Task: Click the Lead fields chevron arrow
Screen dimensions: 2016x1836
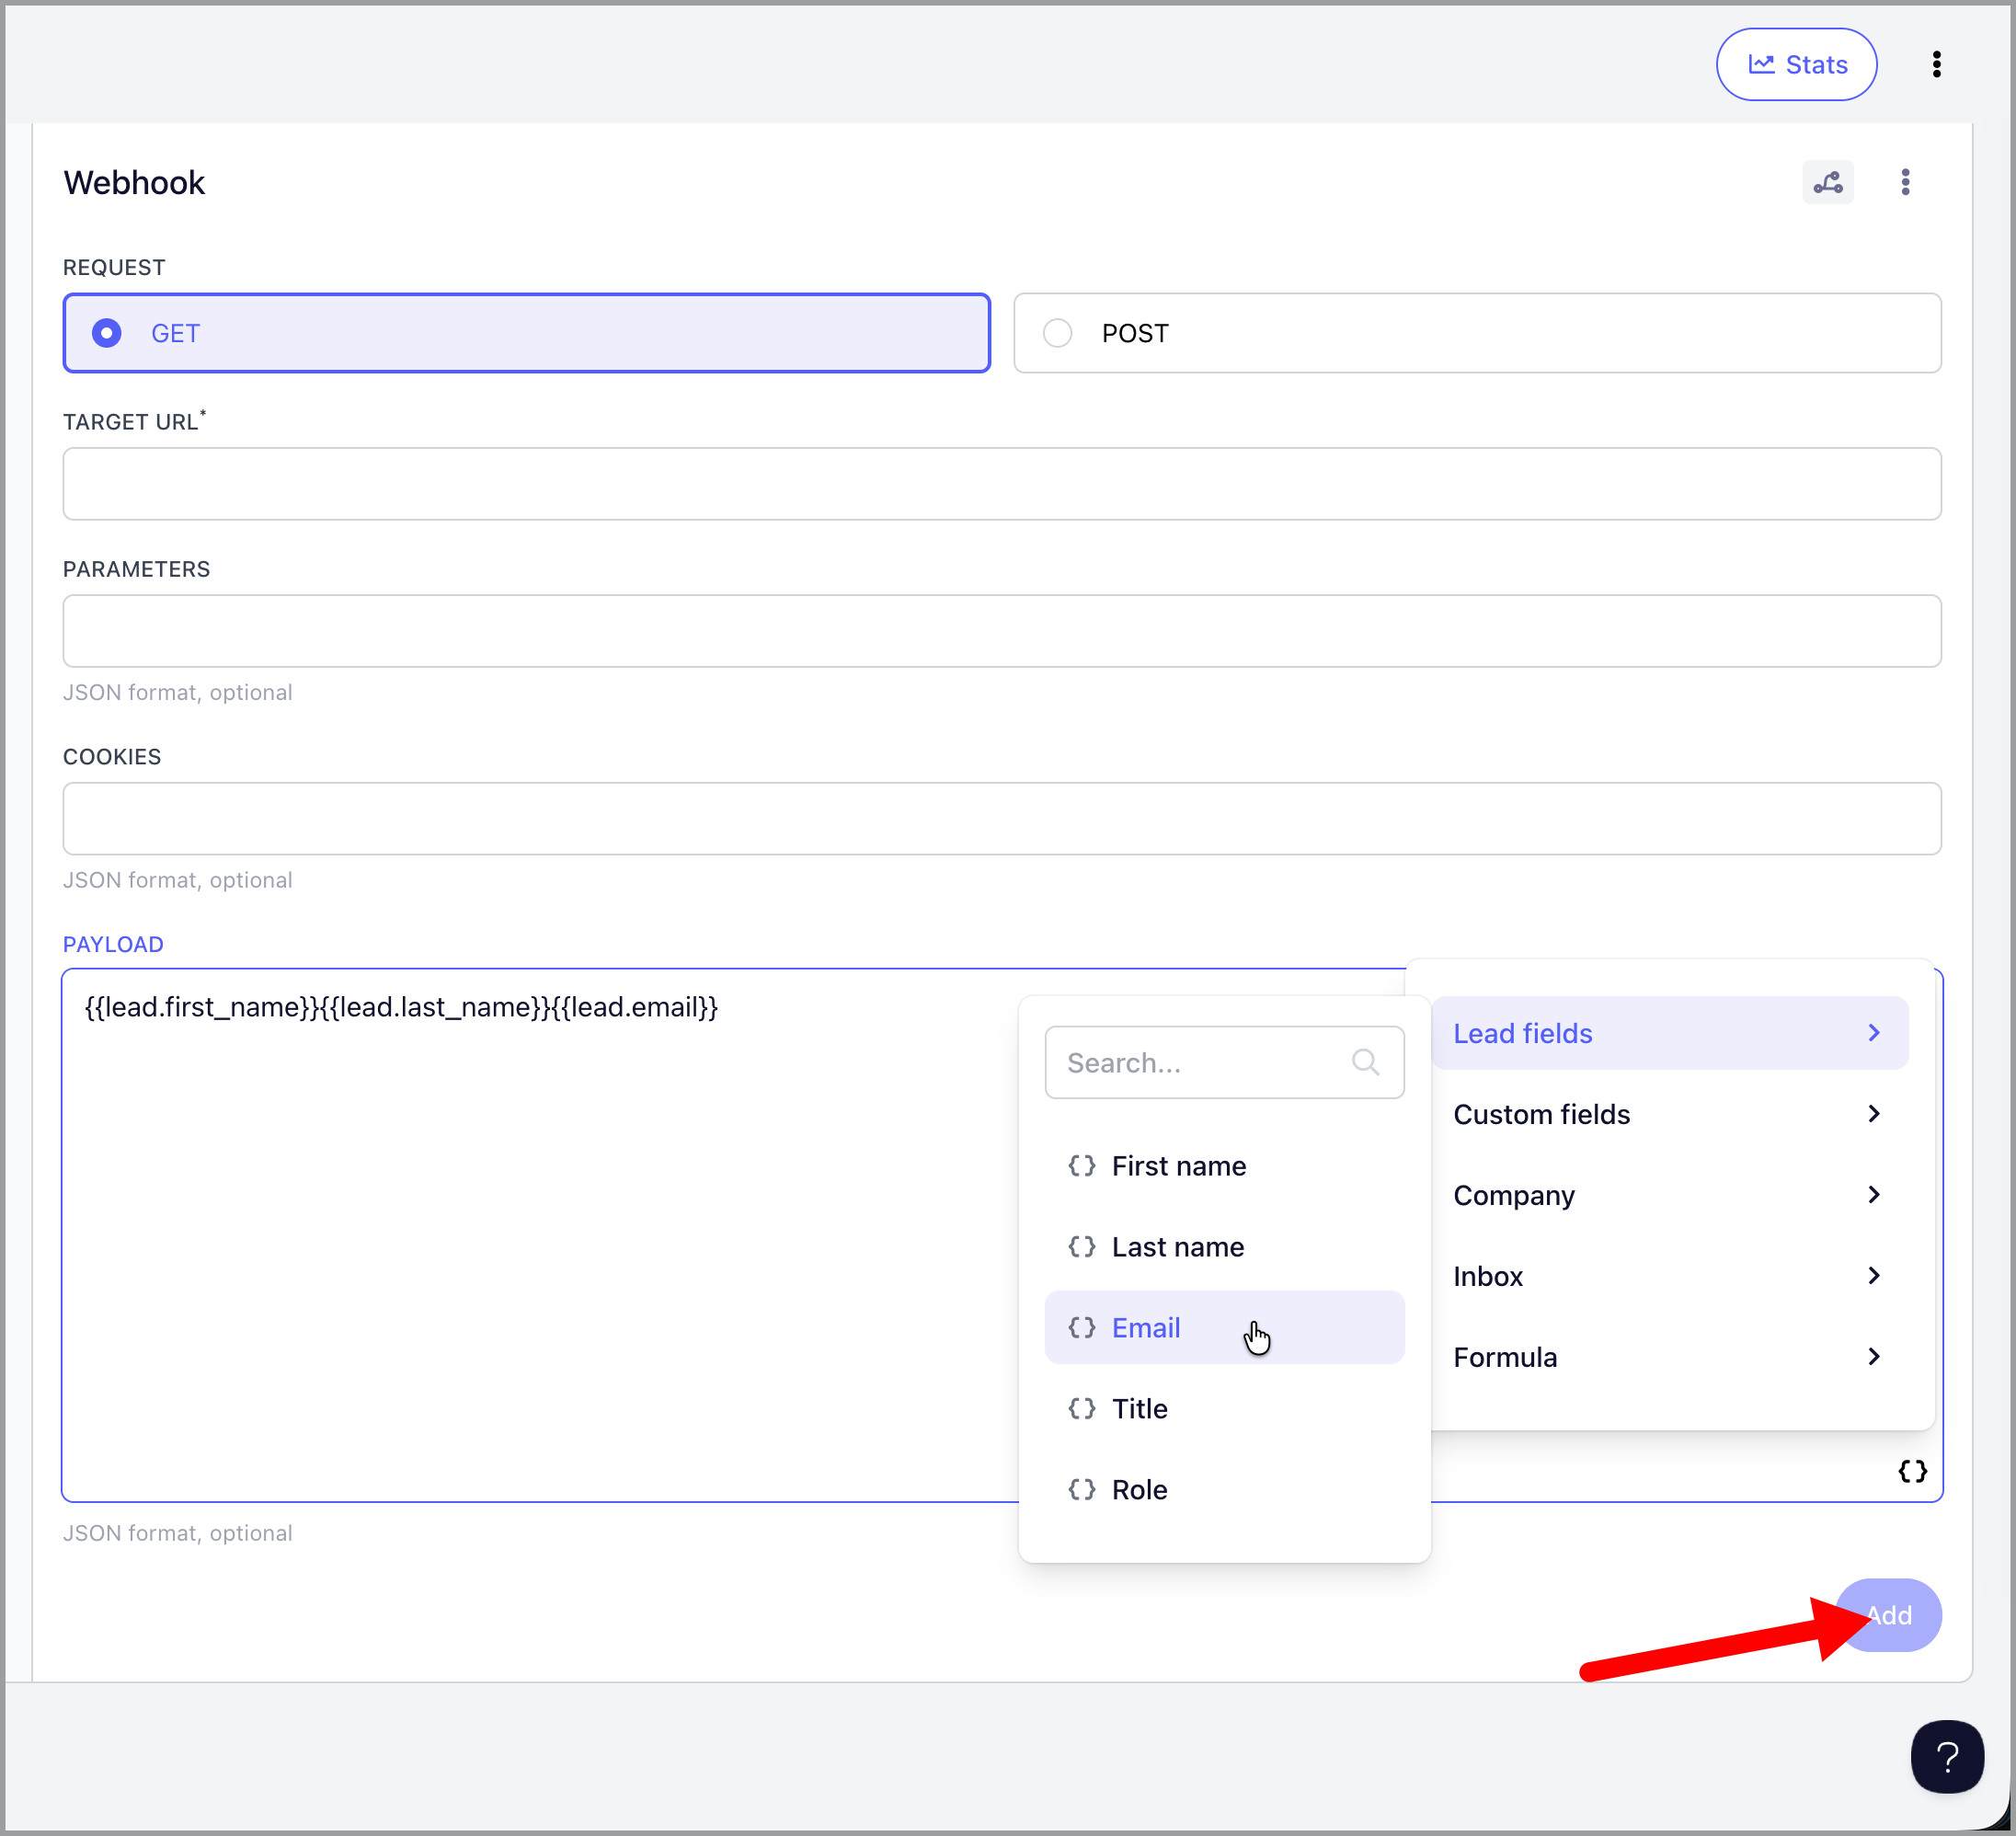Action: (1874, 1033)
